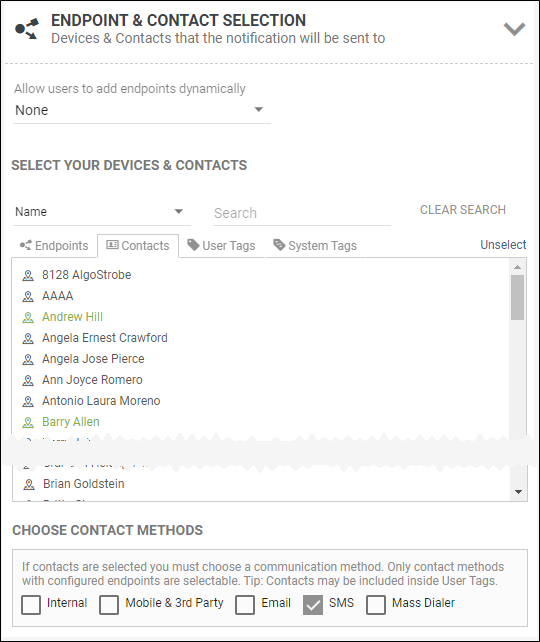Click the contact icon beside Brian Goldstein

click(29, 484)
